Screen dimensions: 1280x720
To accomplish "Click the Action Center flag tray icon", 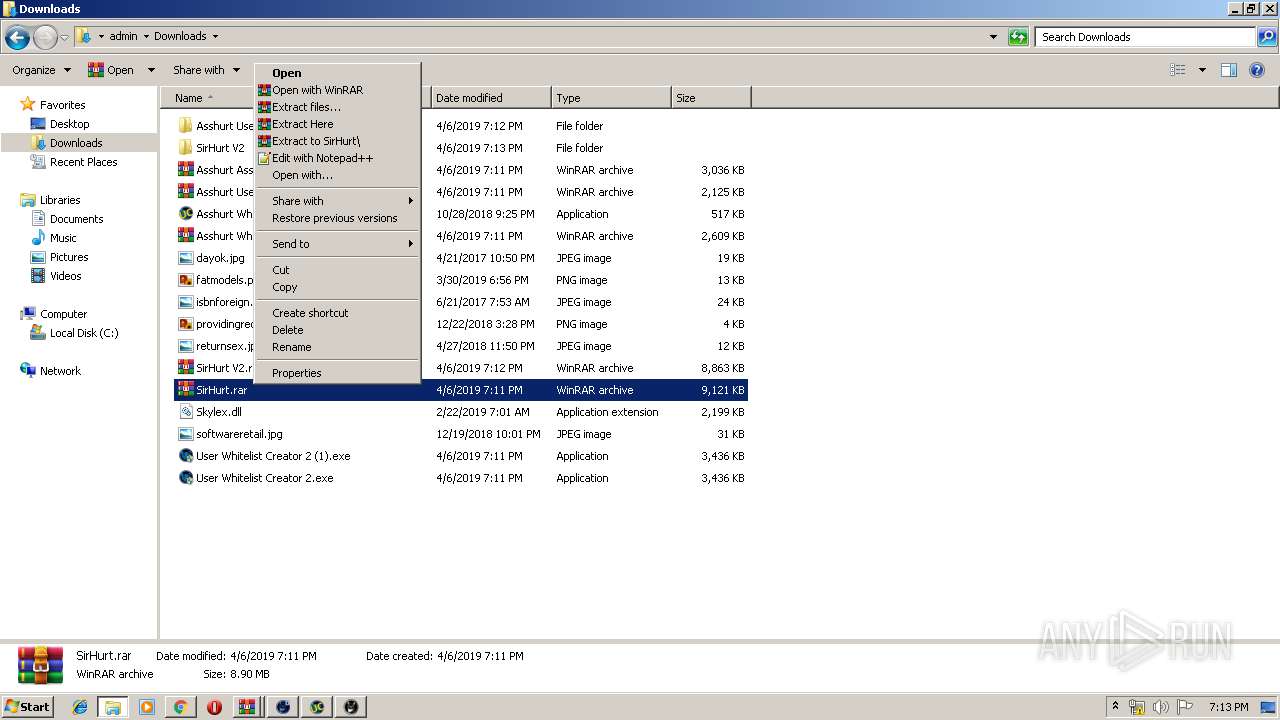I will pyautogui.click(x=1185, y=707).
